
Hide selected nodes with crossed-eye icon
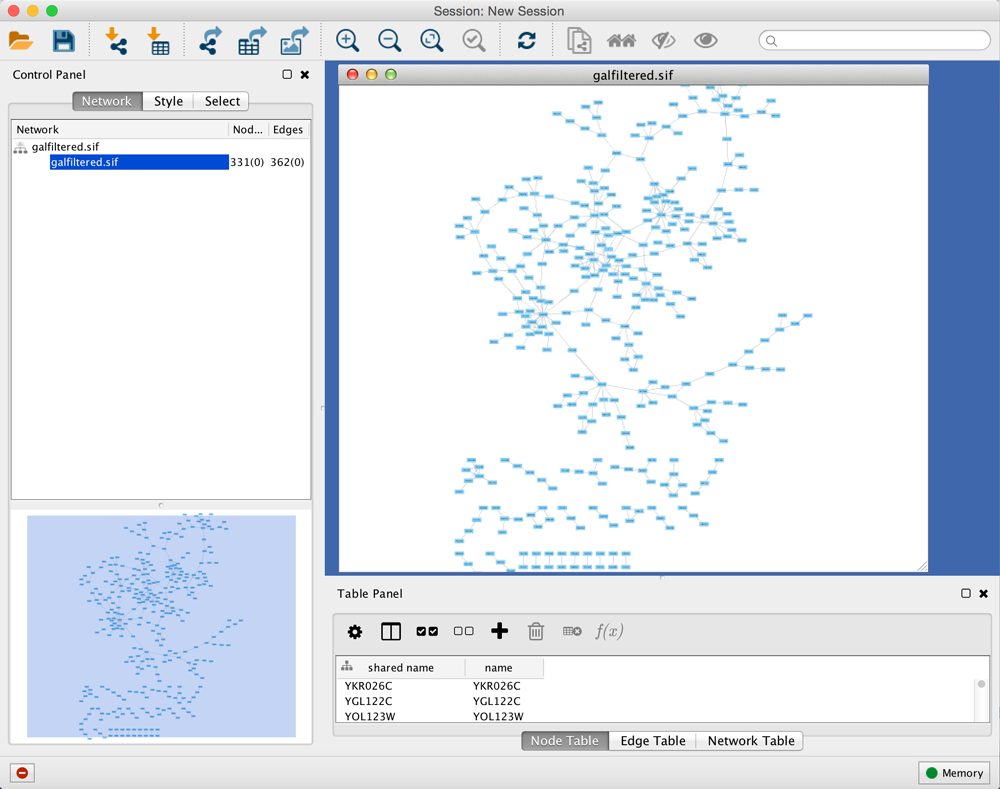click(x=663, y=41)
